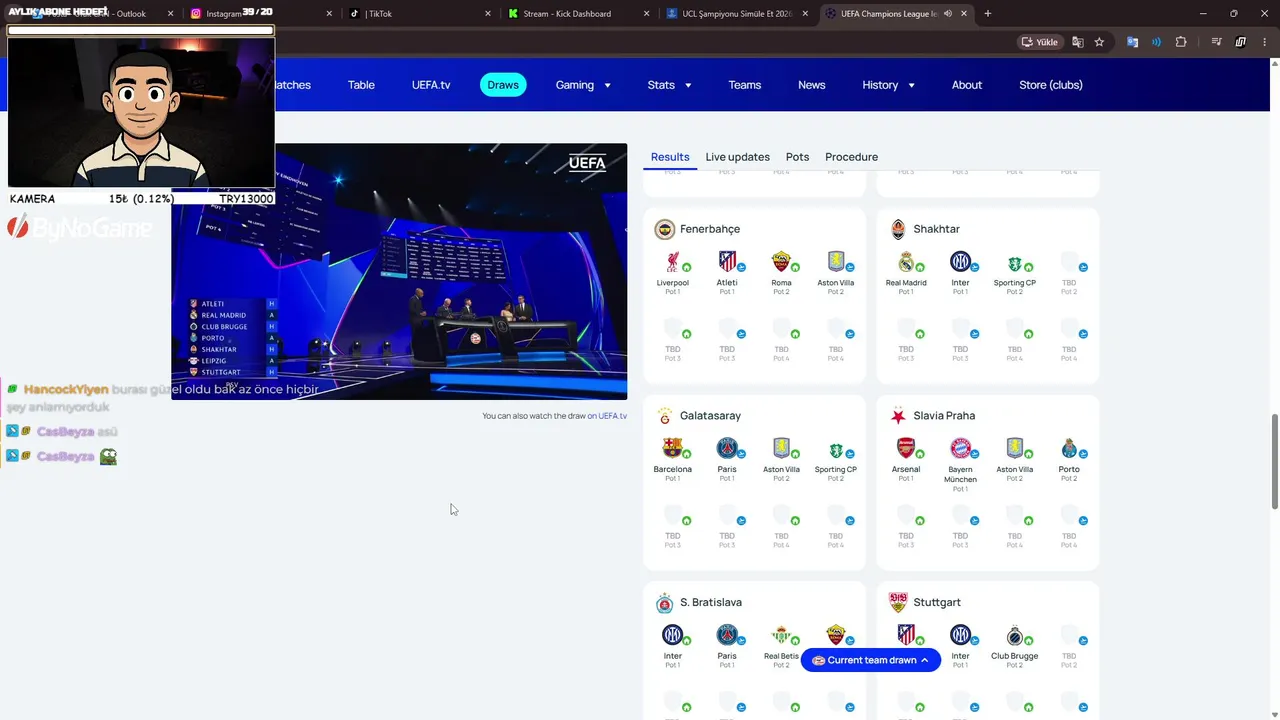Click the 'Slavia Praha' card title

click(944, 416)
